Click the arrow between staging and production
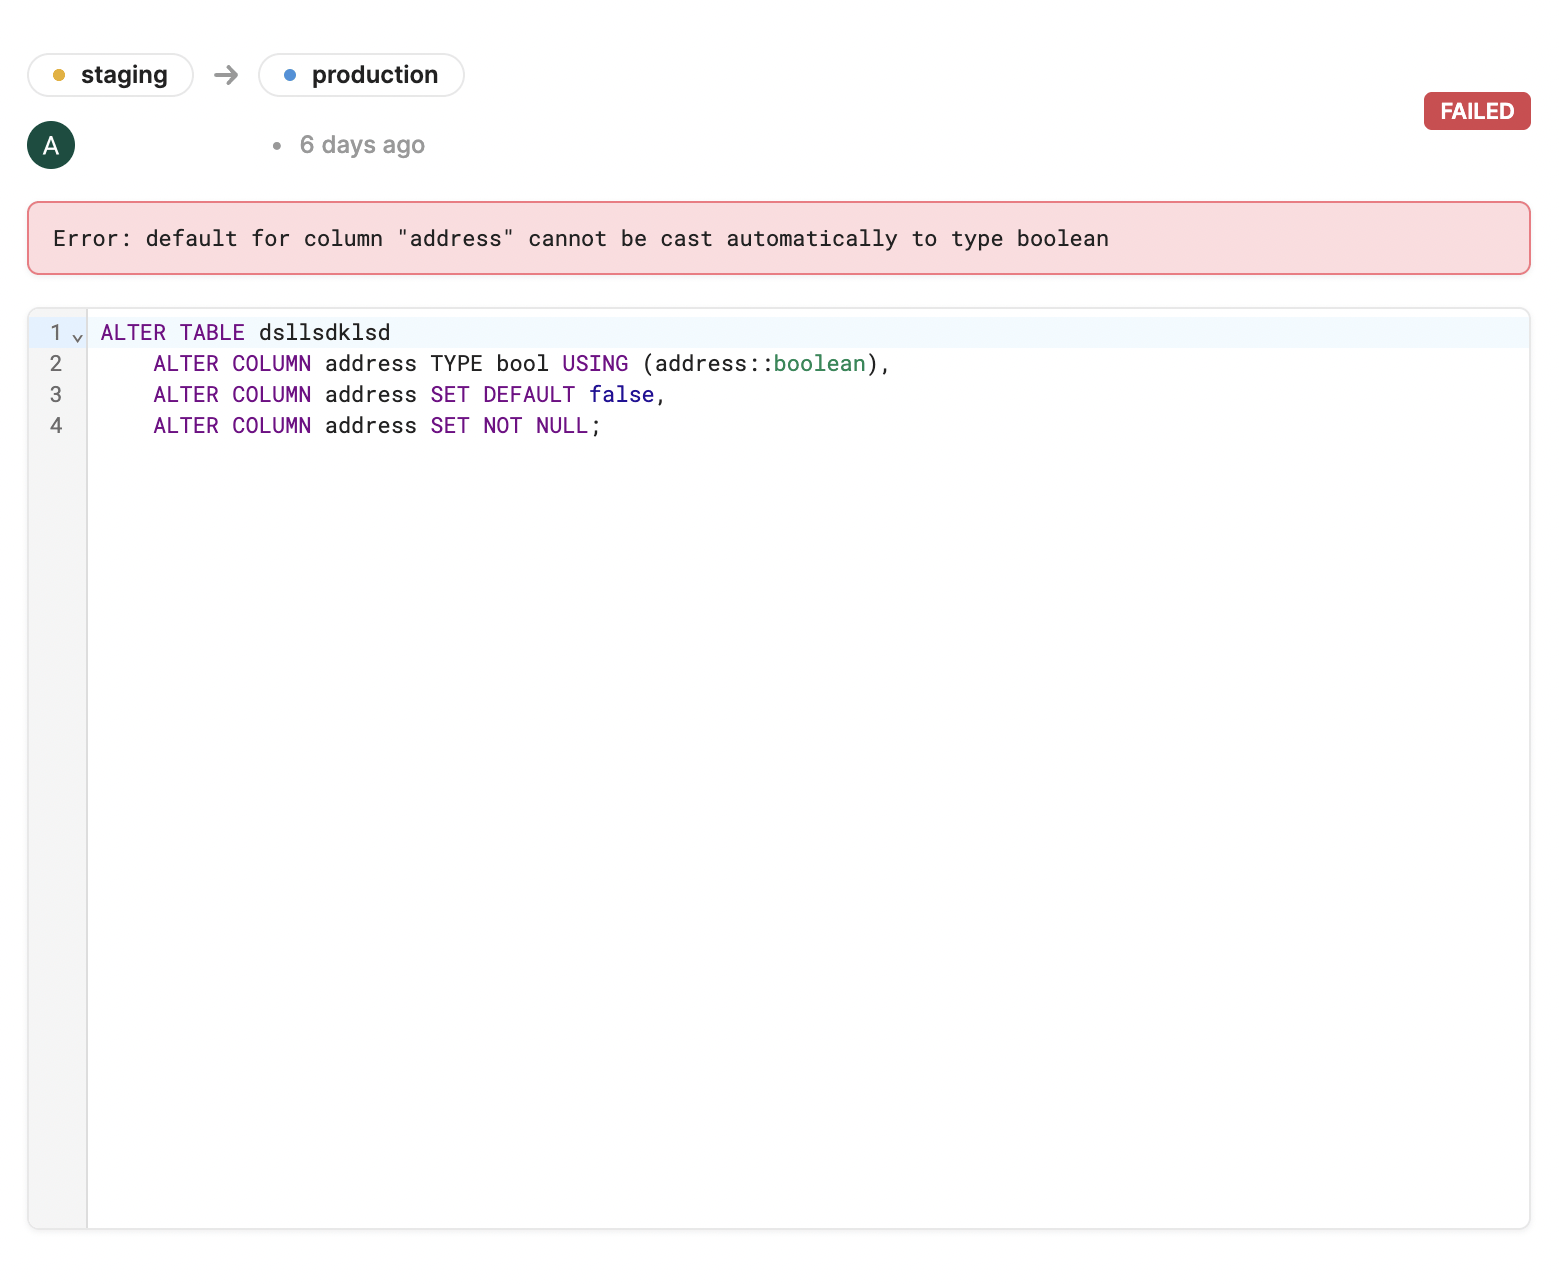 (x=226, y=75)
